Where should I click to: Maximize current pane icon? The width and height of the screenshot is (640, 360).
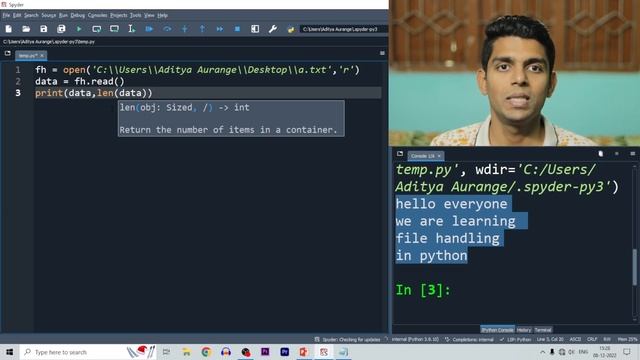pyautogui.click(x=255, y=29)
